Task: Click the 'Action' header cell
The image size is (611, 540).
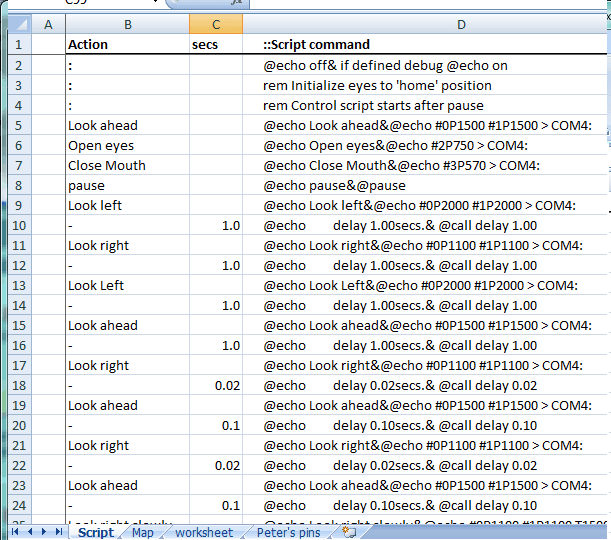Action: [127, 44]
